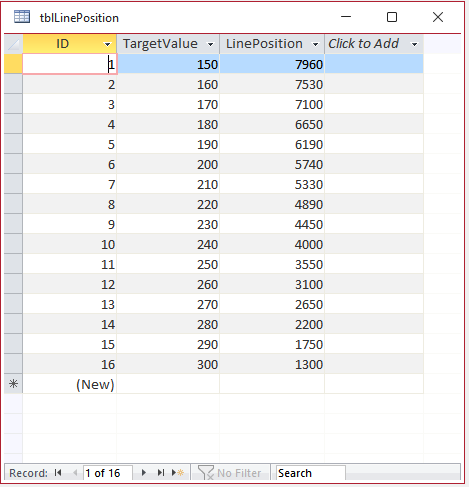
Task: Click LinePosition cell 7100
Action: (272, 104)
